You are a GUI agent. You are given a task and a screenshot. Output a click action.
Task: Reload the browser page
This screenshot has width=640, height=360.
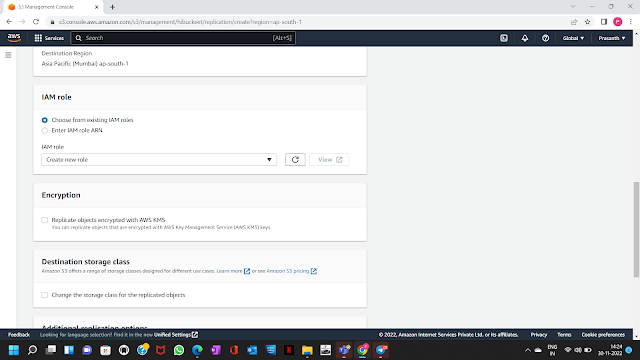coord(36,22)
